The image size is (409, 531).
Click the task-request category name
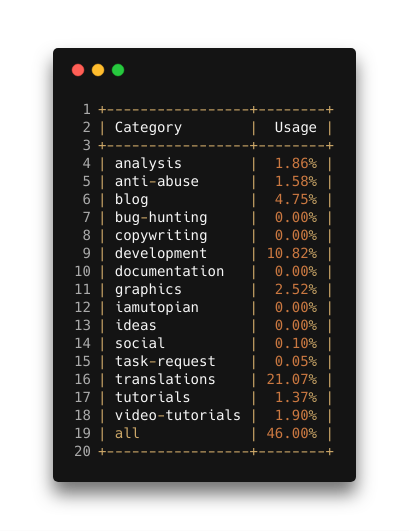165,362
